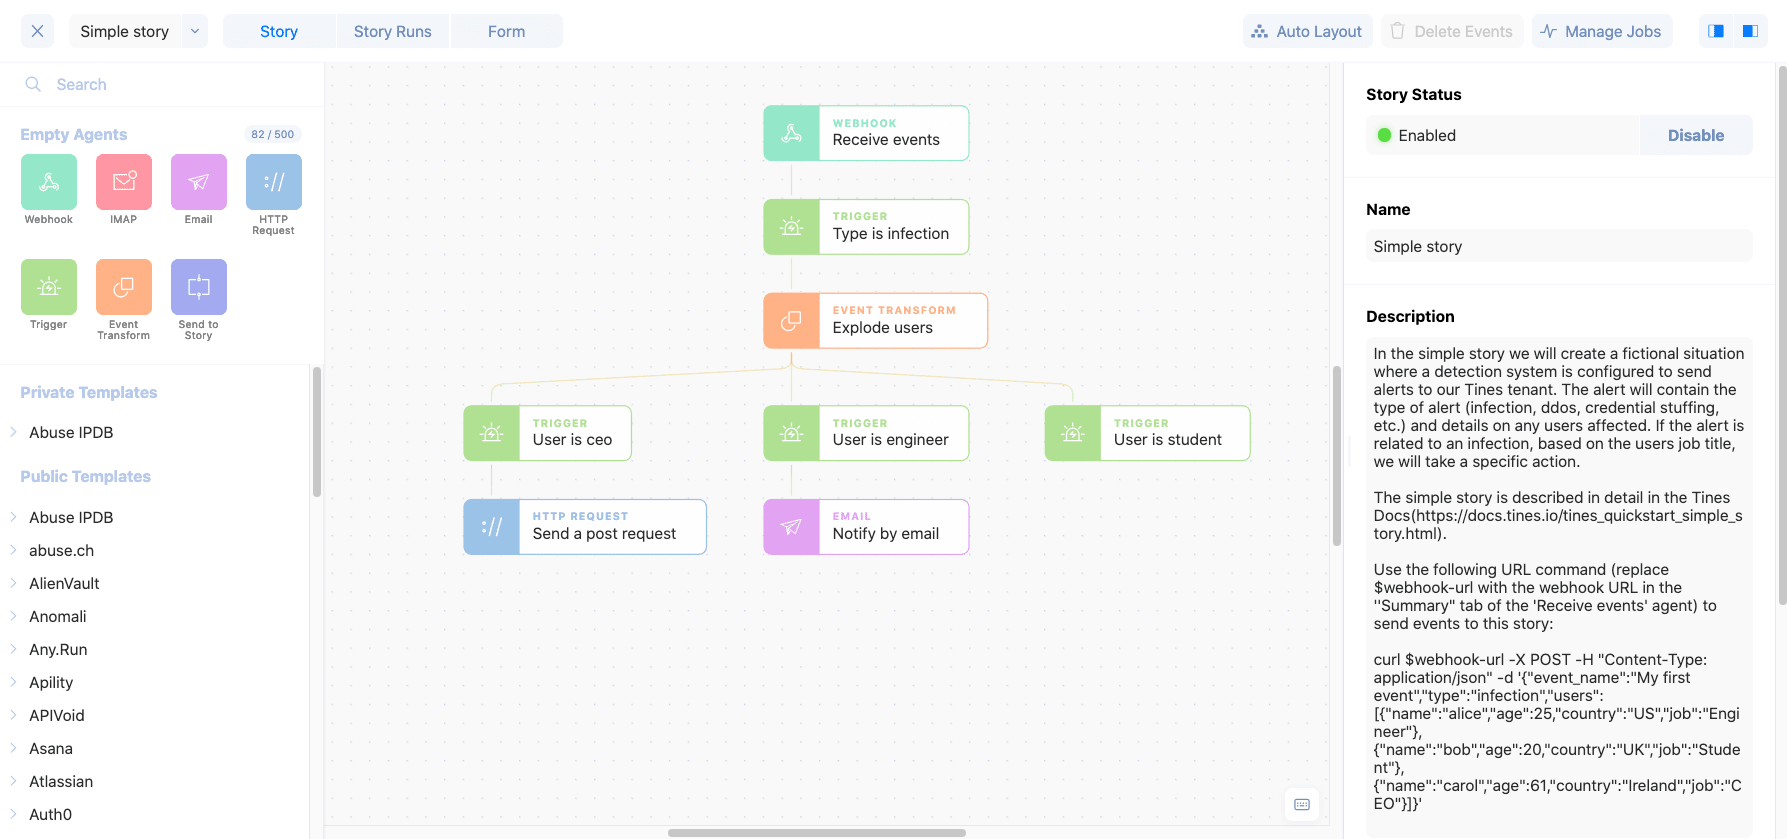Select the Explode users node label
Viewport: 1787px width, 839px height.
click(x=883, y=327)
